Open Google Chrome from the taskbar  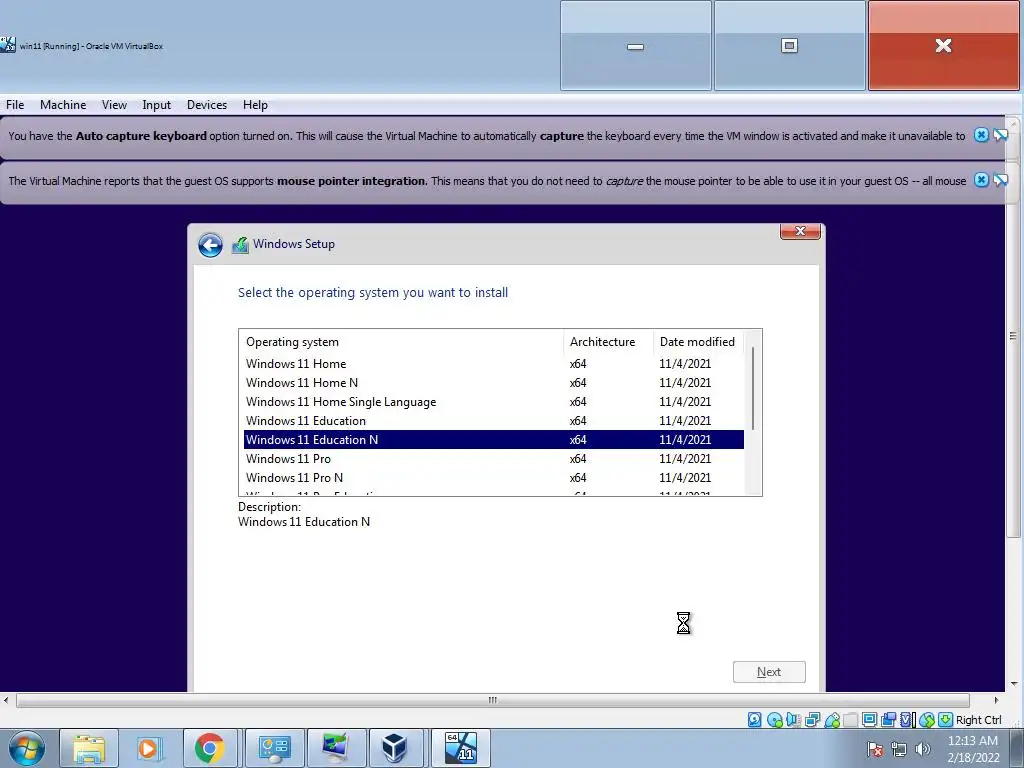point(210,748)
